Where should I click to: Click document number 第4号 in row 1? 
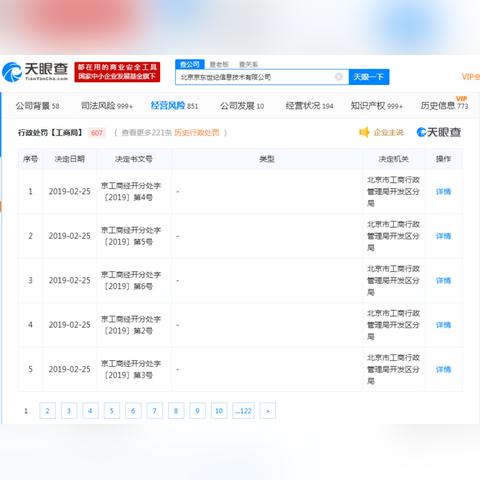pos(131,192)
